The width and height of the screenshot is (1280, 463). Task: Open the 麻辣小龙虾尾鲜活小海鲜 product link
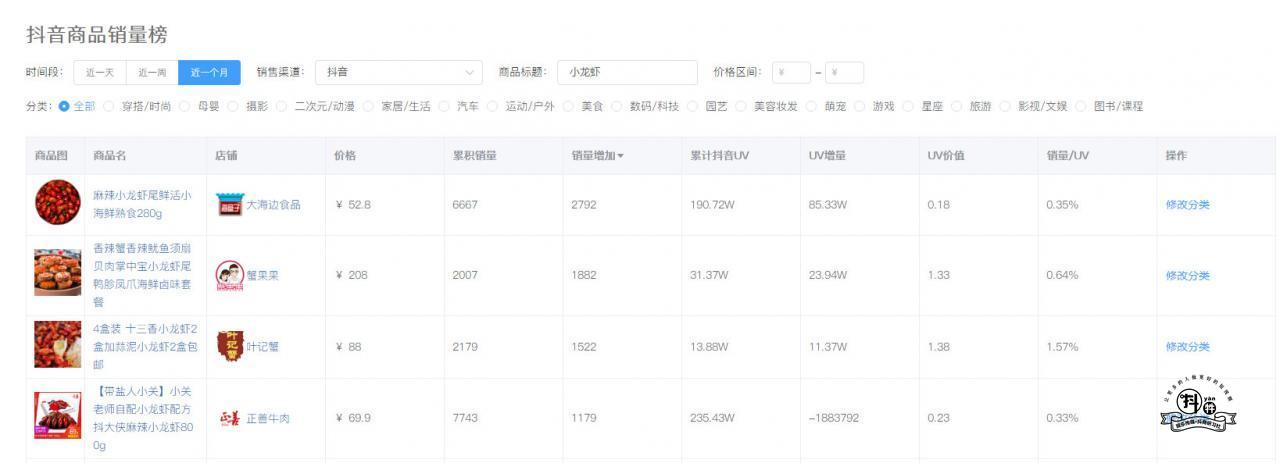142,204
